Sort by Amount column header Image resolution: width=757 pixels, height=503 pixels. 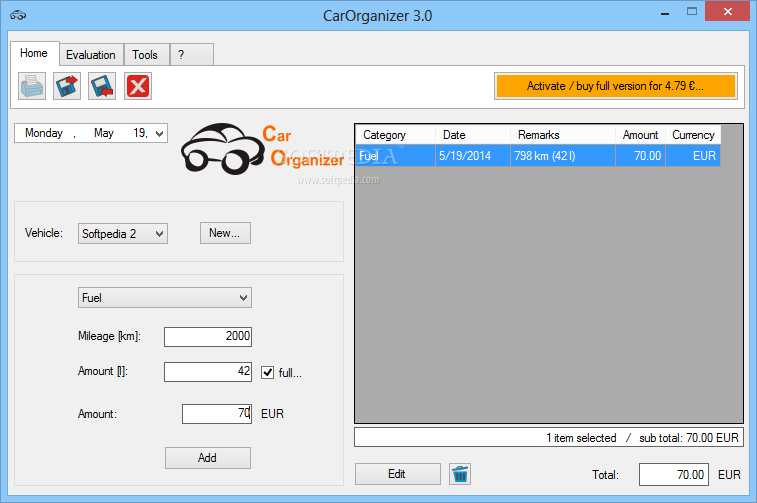[640, 135]
